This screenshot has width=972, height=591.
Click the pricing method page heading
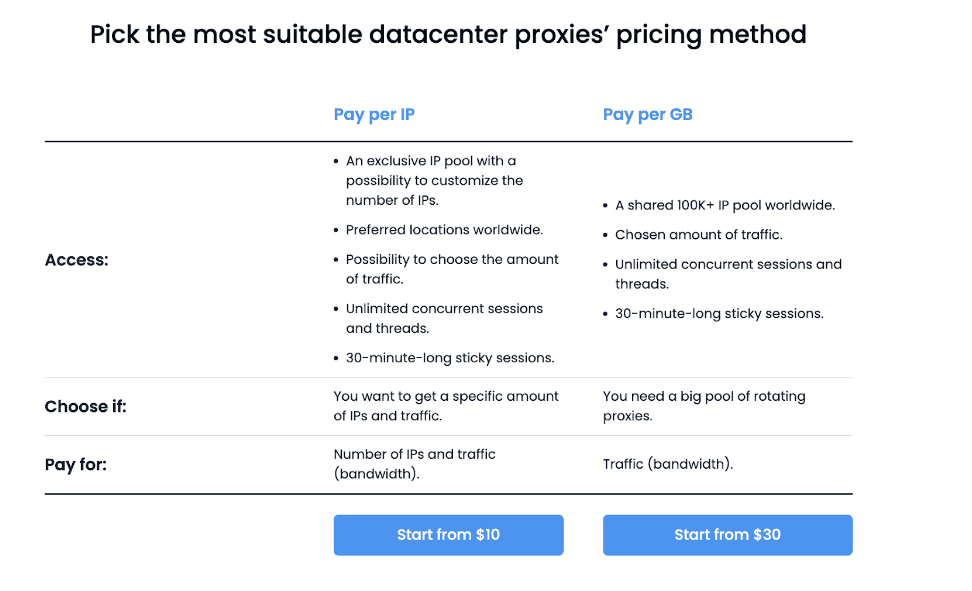[448, 34]
